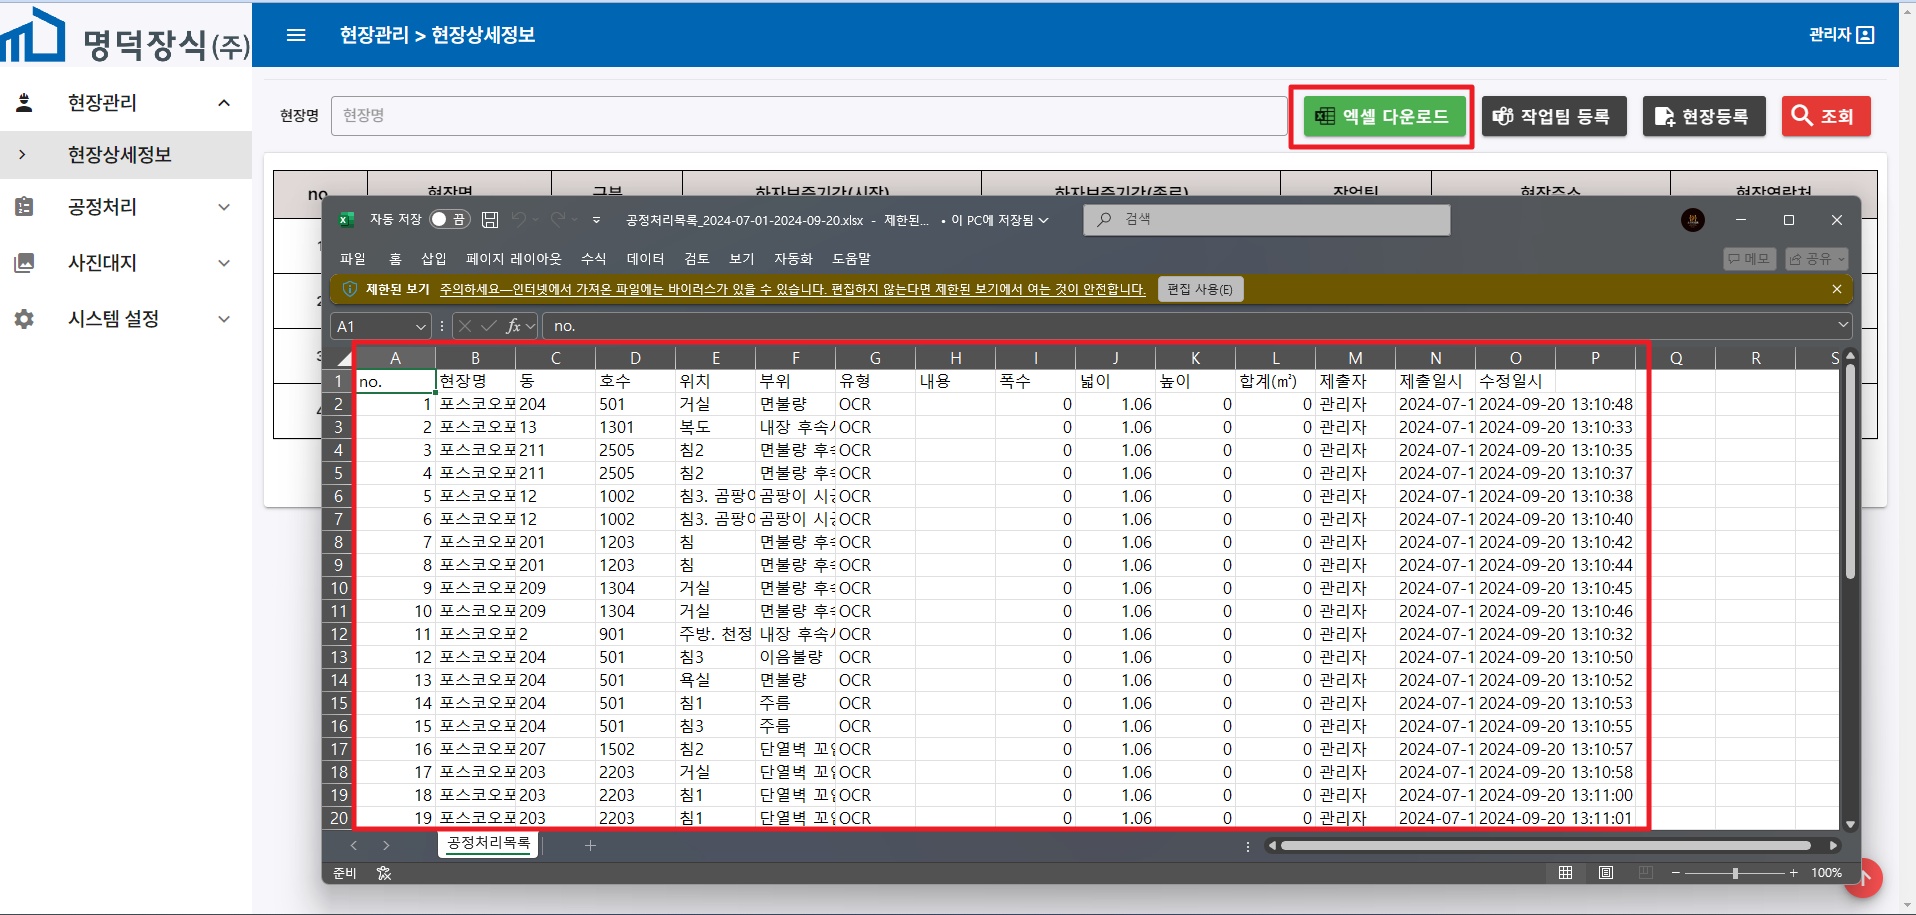The width and height of the screenshot is (1916, 915).
Task: Open the Name Box dropdown showing A1
Action: (x=420, y=326)
